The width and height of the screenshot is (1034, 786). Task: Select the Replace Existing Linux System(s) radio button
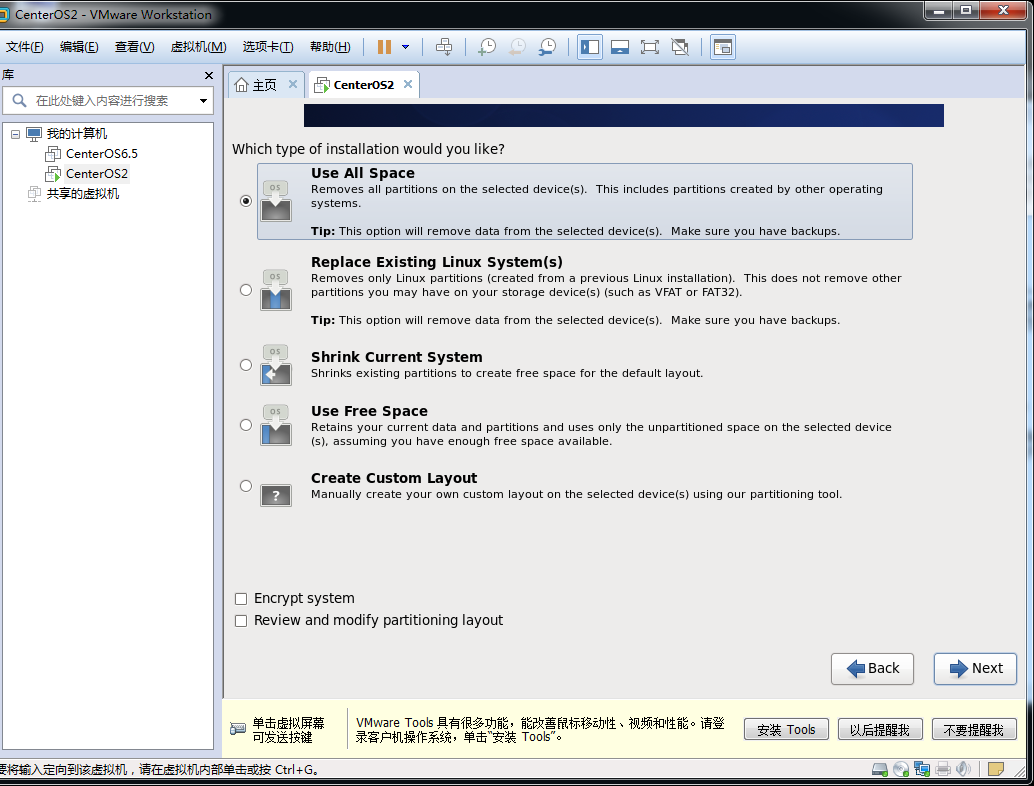point(246,289)
